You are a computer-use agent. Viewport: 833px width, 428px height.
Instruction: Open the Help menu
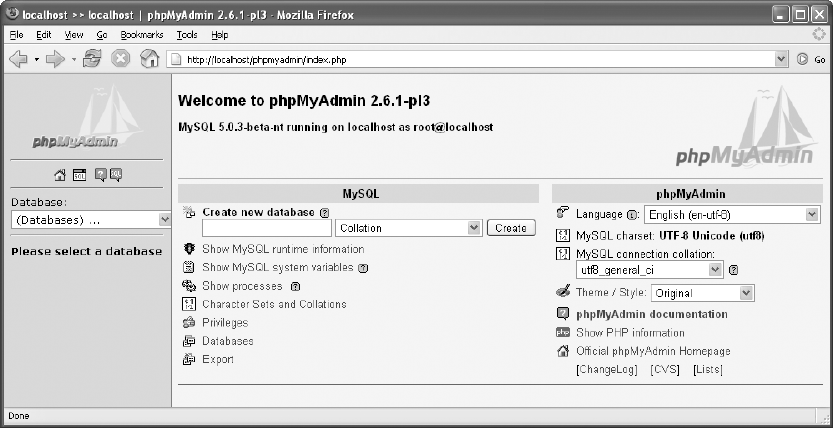pos(219,35)
